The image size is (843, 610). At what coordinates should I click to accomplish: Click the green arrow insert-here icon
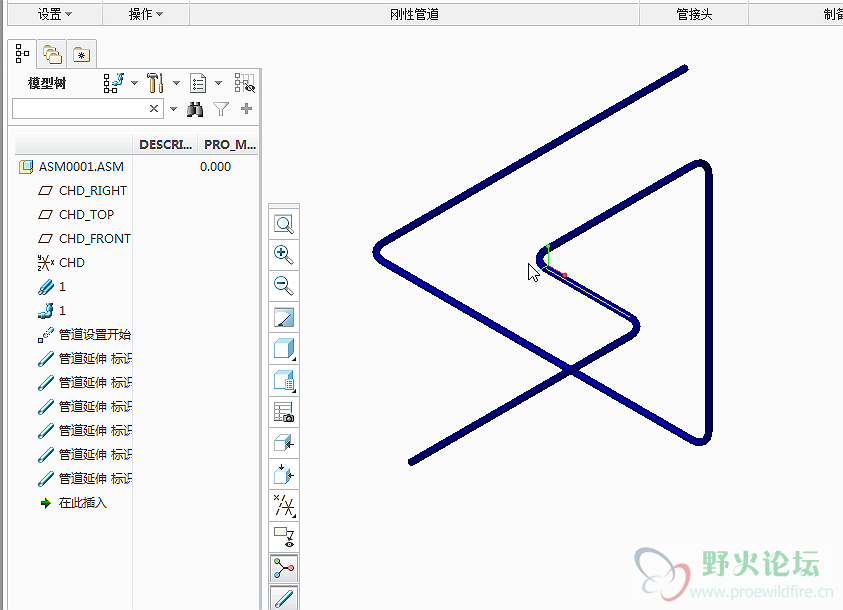[x=46, y=503]
